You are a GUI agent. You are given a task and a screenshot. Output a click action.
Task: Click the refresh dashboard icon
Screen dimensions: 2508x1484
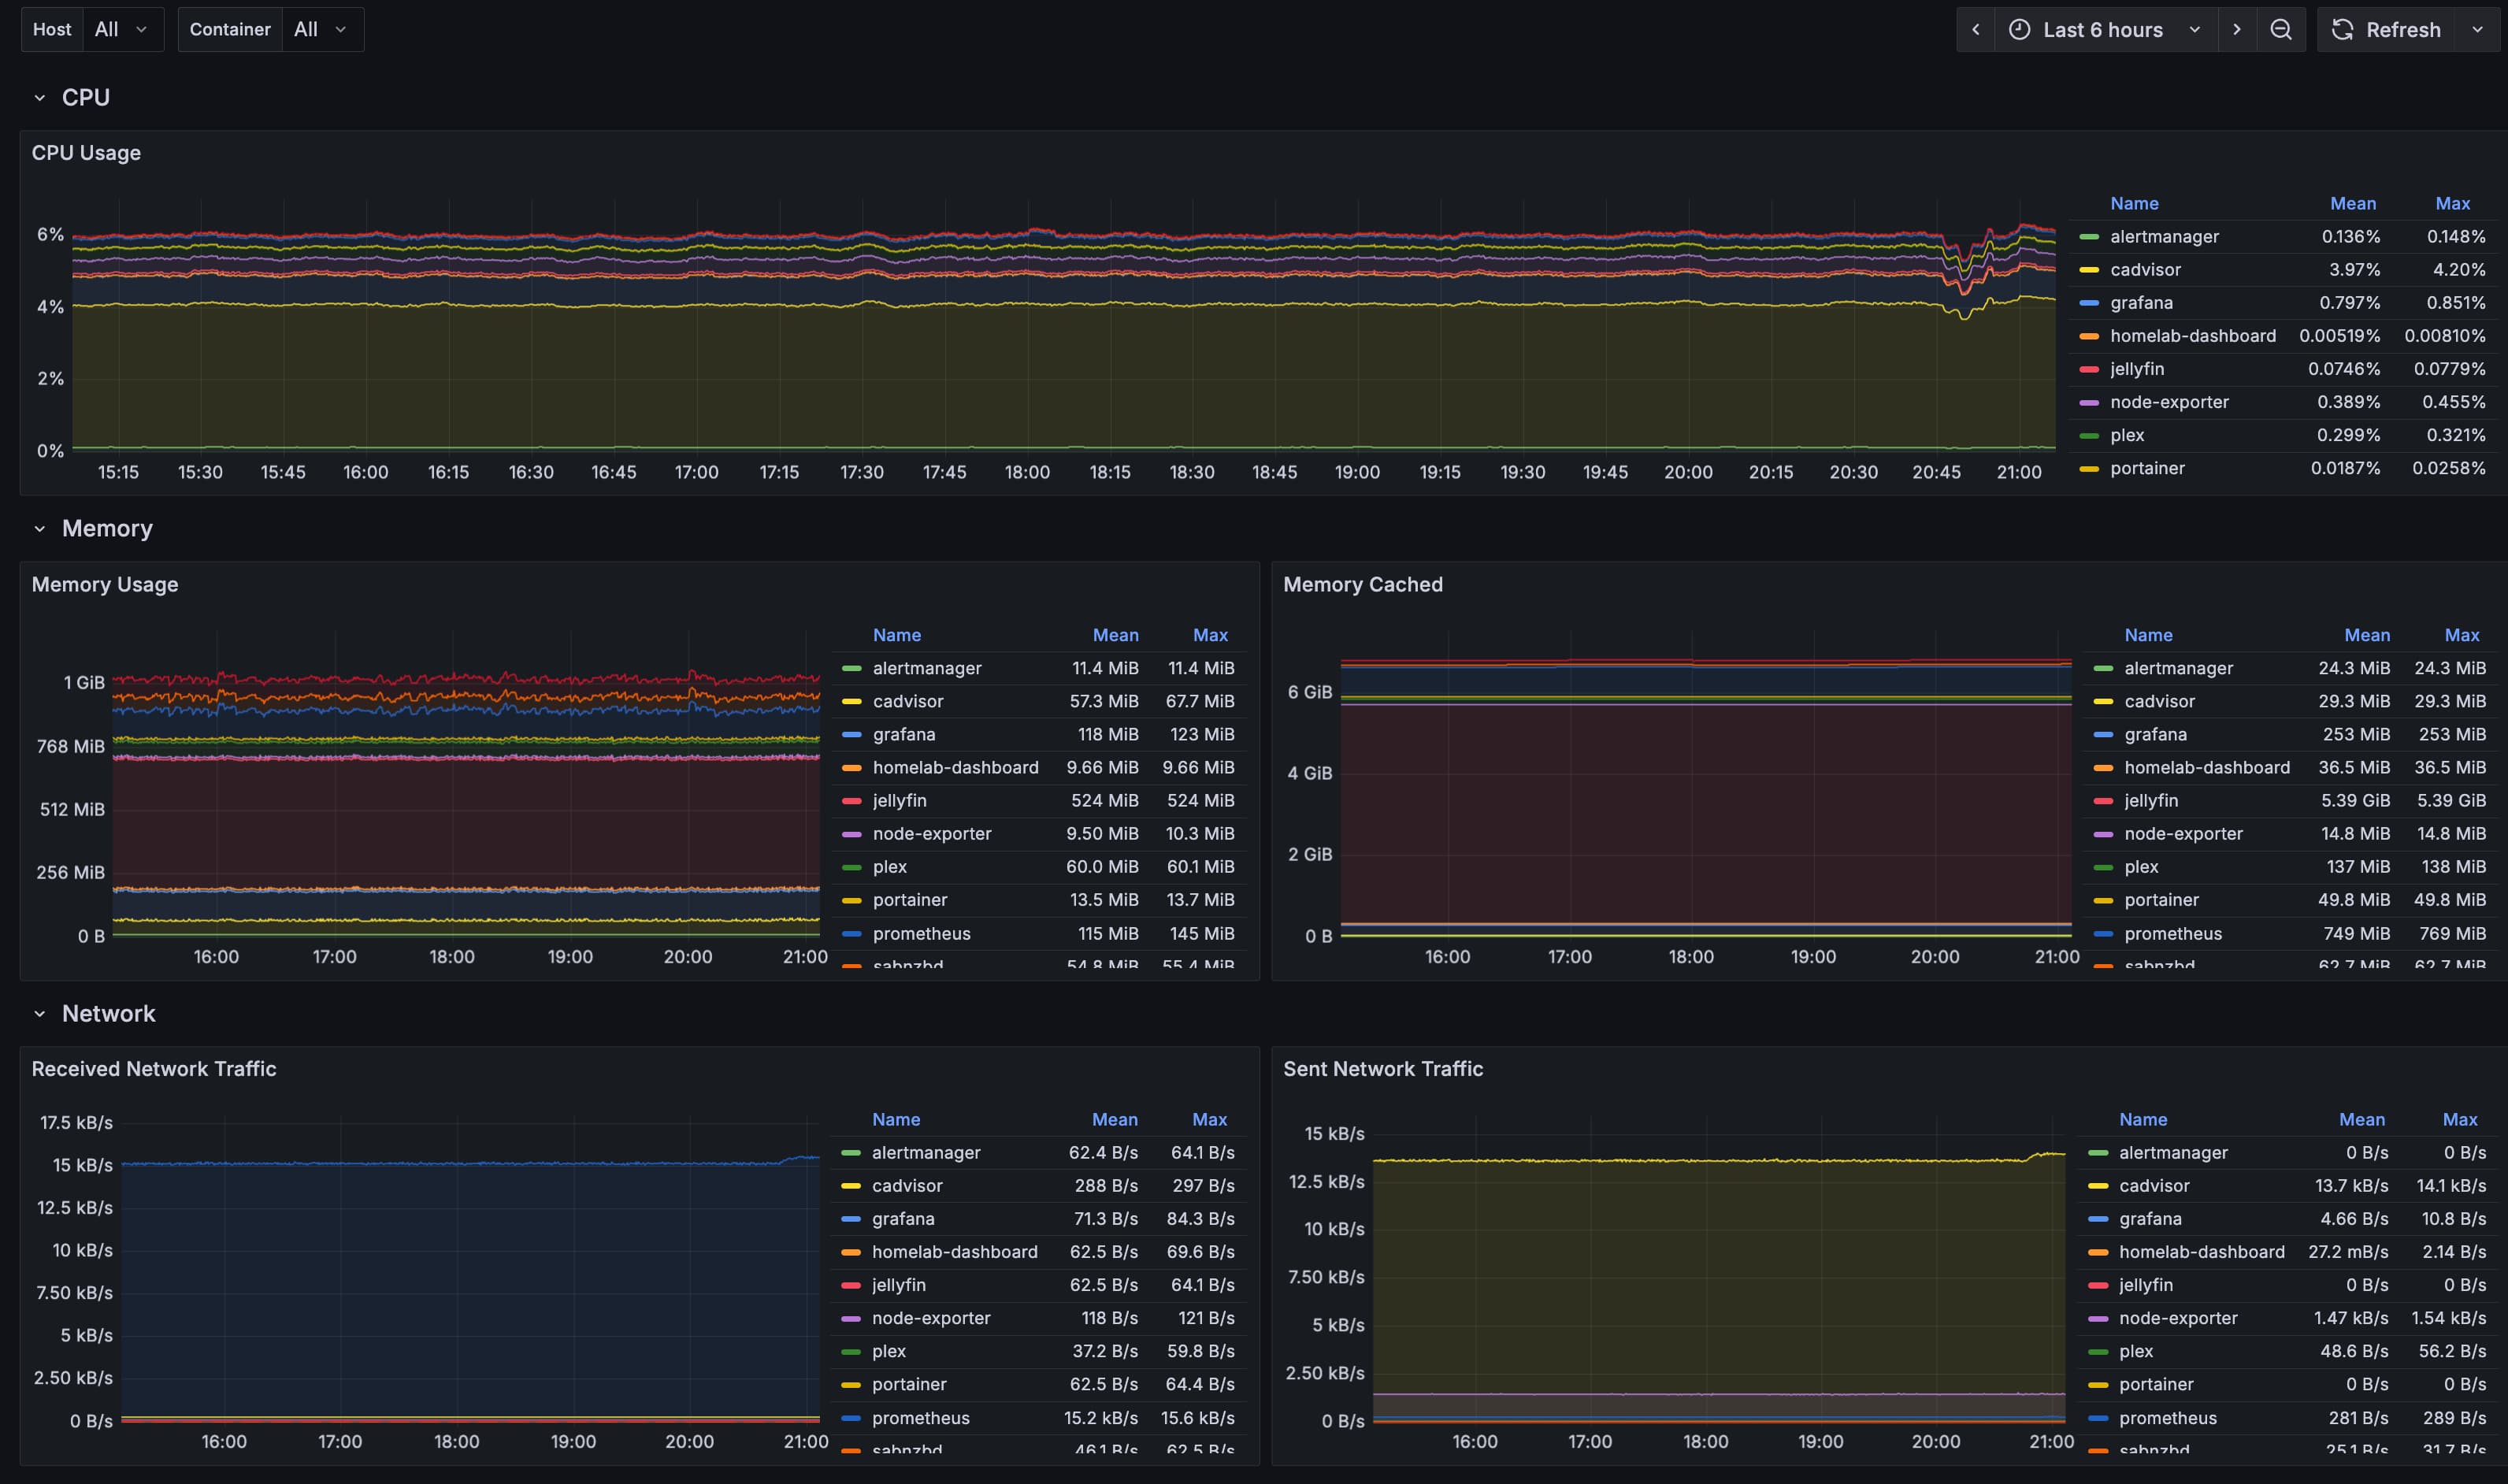pyautogui.click(x=2341, y=29)
